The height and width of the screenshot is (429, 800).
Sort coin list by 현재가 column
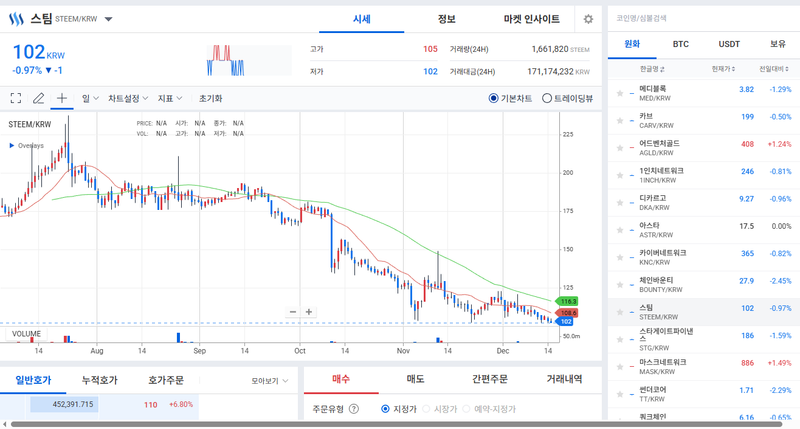pyautogui.click(x=722, y=69)
